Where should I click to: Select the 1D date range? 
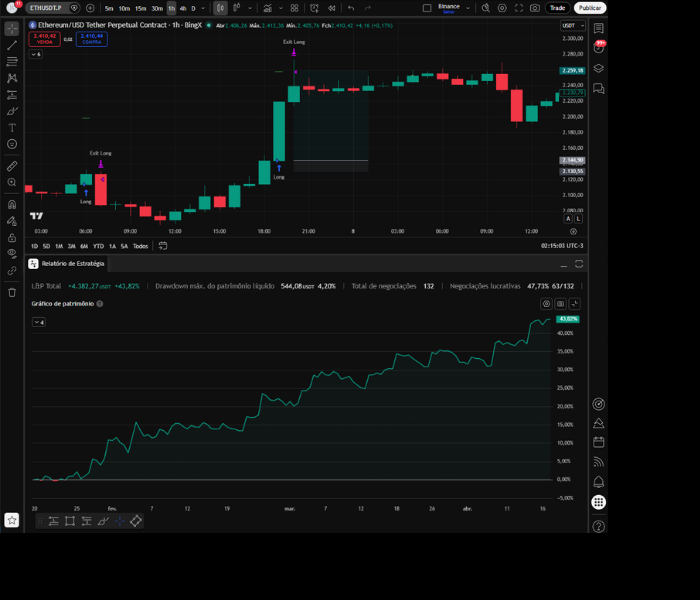[x=34, y=246]
